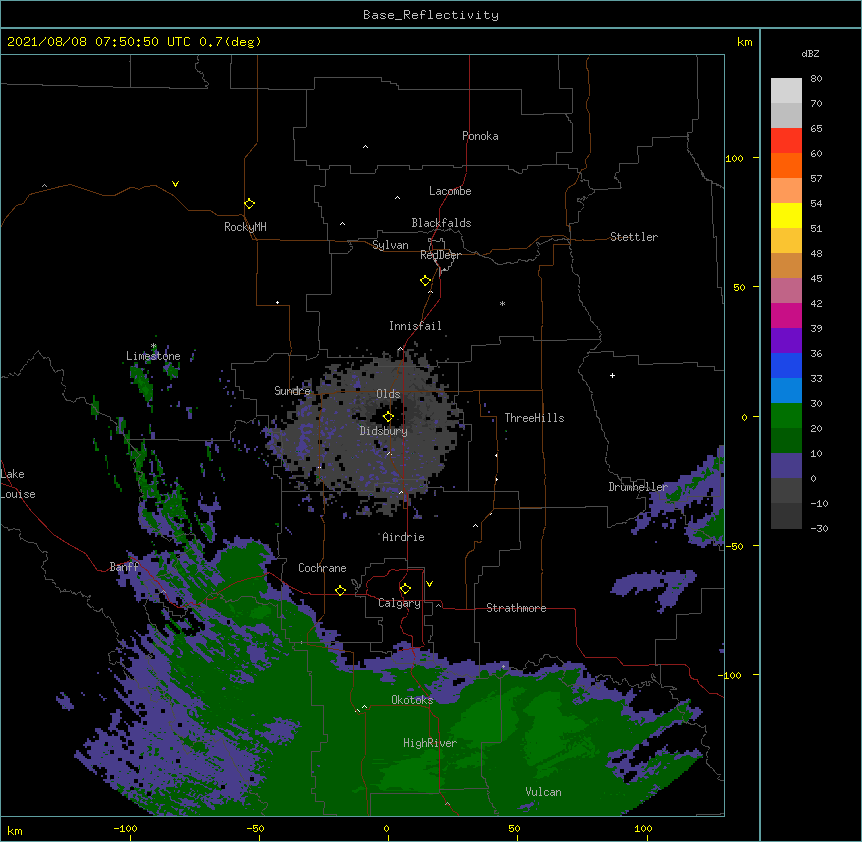Click the Airdrie label
The image size is (862, 842).
[x=404, y=537]
